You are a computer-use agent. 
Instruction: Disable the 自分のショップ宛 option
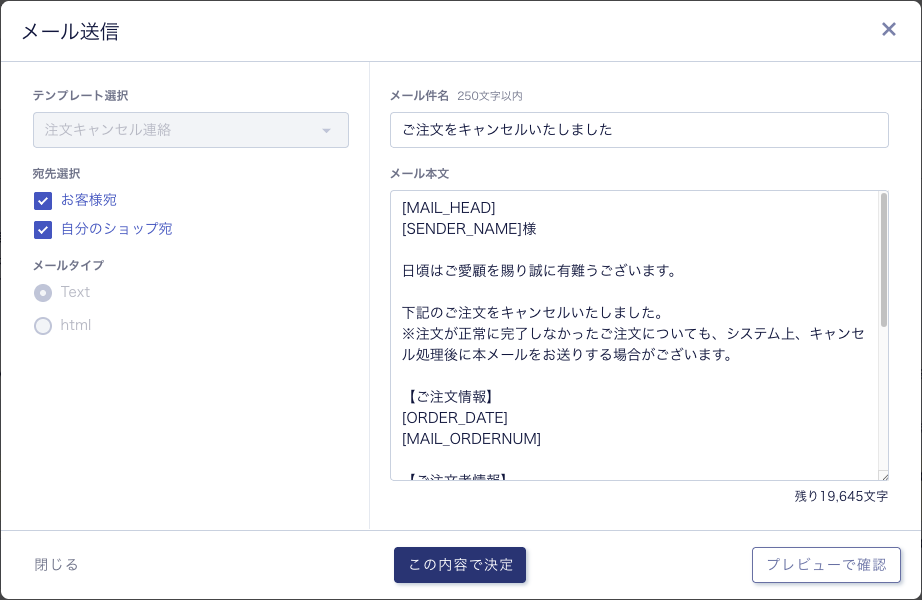[43, 230]
